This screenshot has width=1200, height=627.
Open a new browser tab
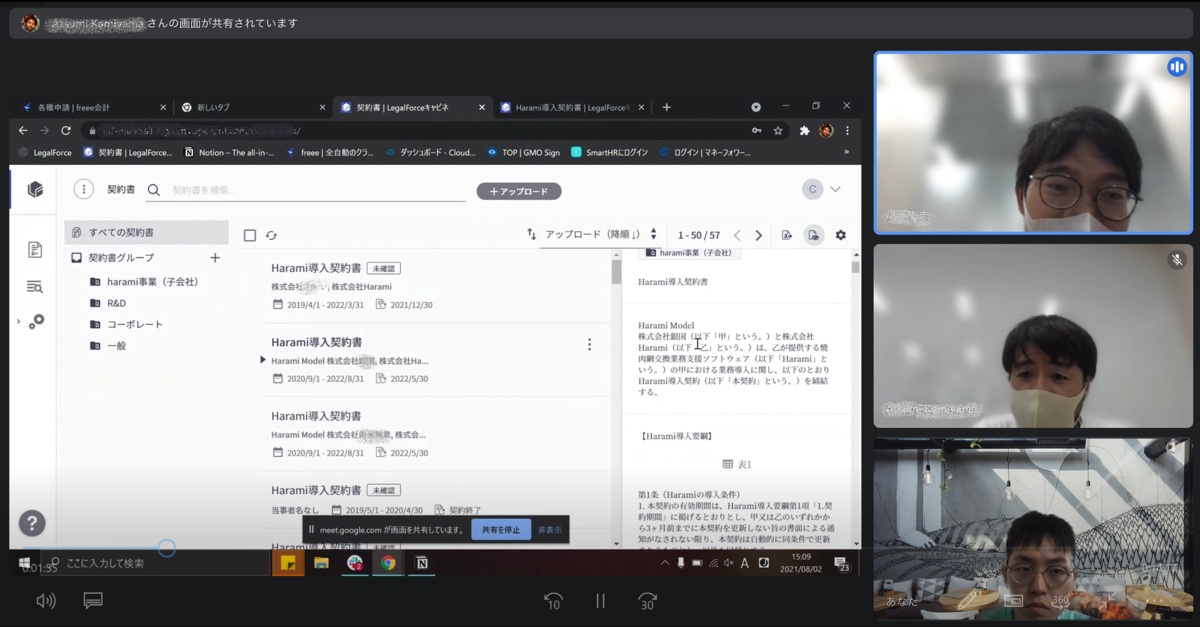pos(667,107)
